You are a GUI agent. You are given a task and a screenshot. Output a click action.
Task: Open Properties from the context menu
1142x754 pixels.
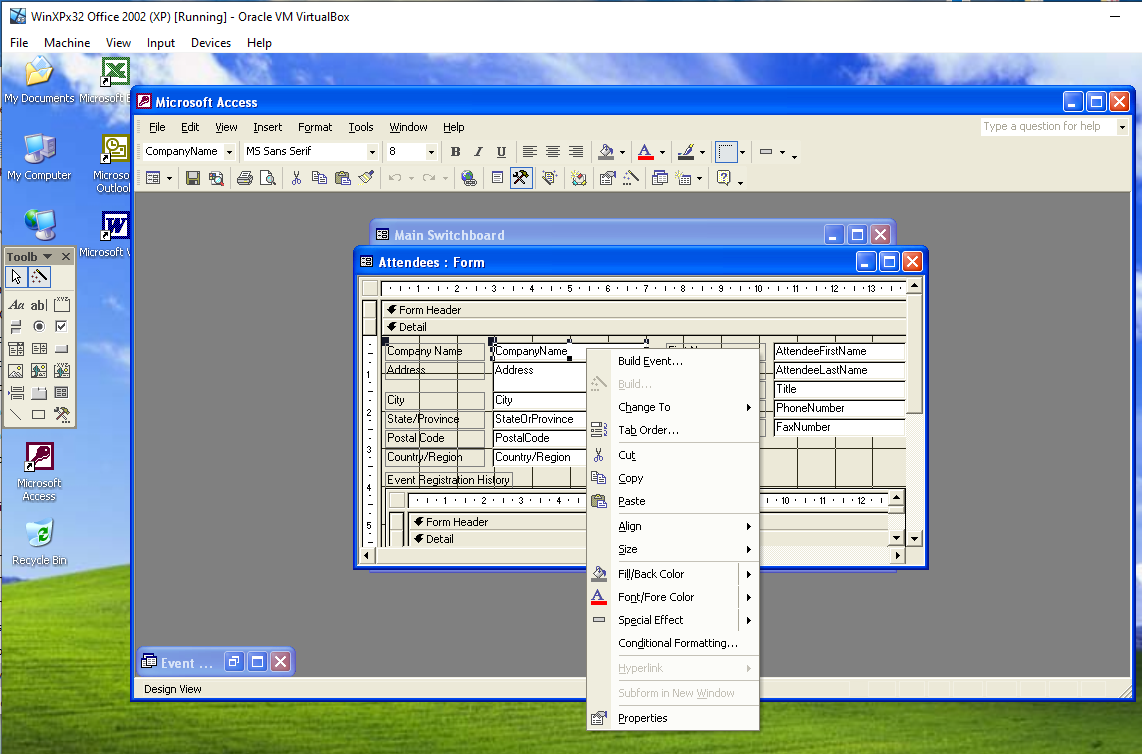coord(673,718)
